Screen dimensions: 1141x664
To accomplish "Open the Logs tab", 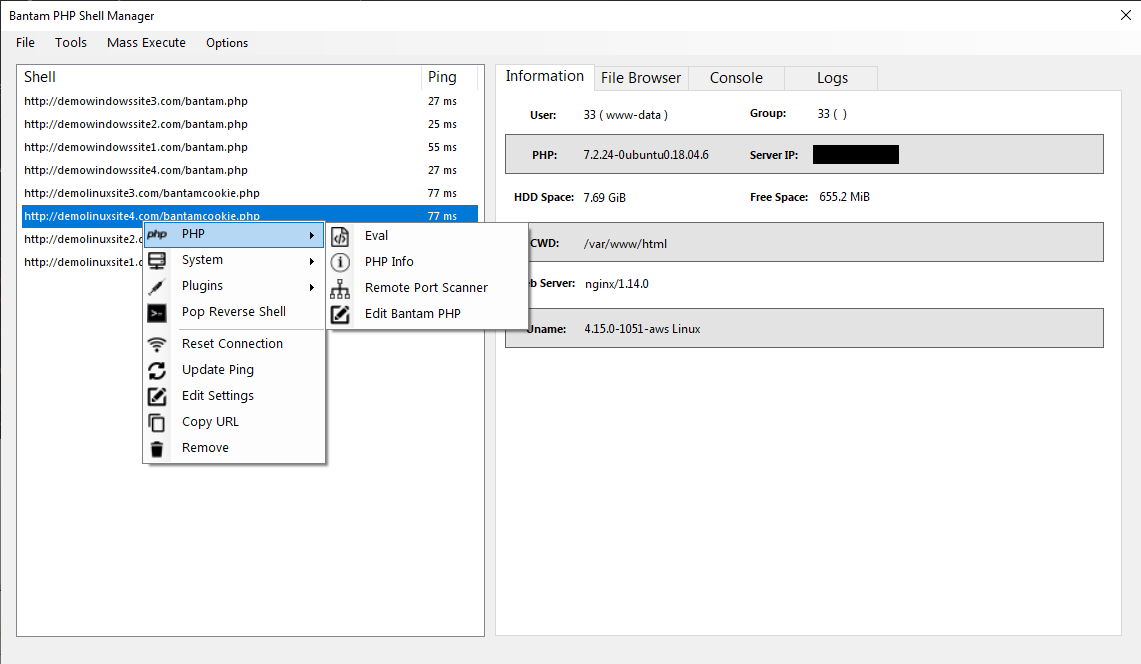I will pos(831,77).
